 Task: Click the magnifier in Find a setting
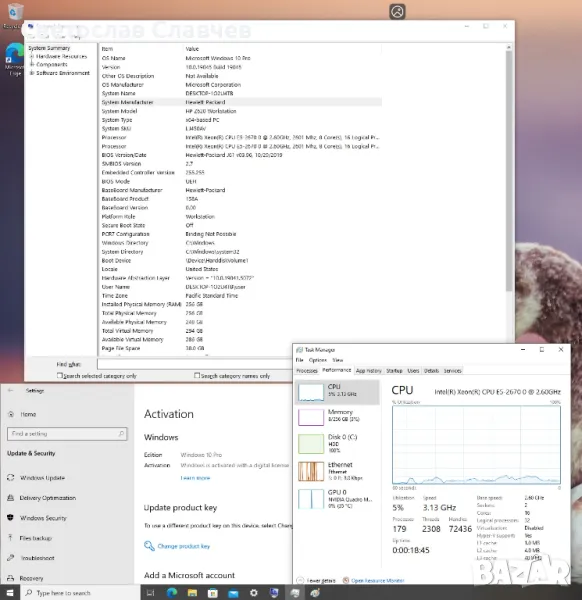tap(121, 434)
